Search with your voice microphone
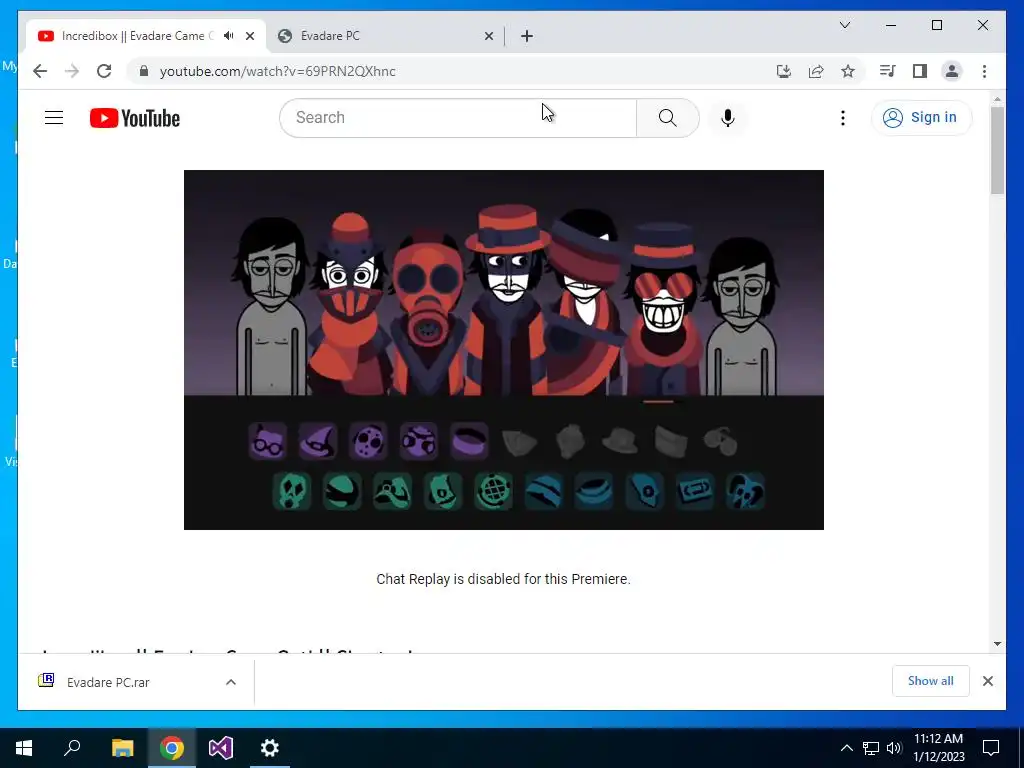The image size is (1024, 768). point(728,118)
